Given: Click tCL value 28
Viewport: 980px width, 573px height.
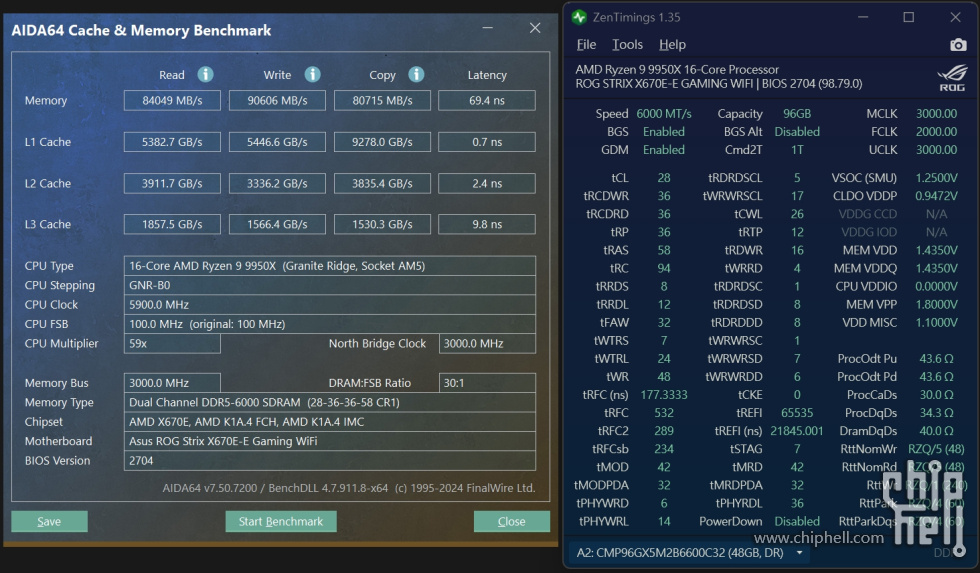Looking at the screenshot, I should 664,178.
